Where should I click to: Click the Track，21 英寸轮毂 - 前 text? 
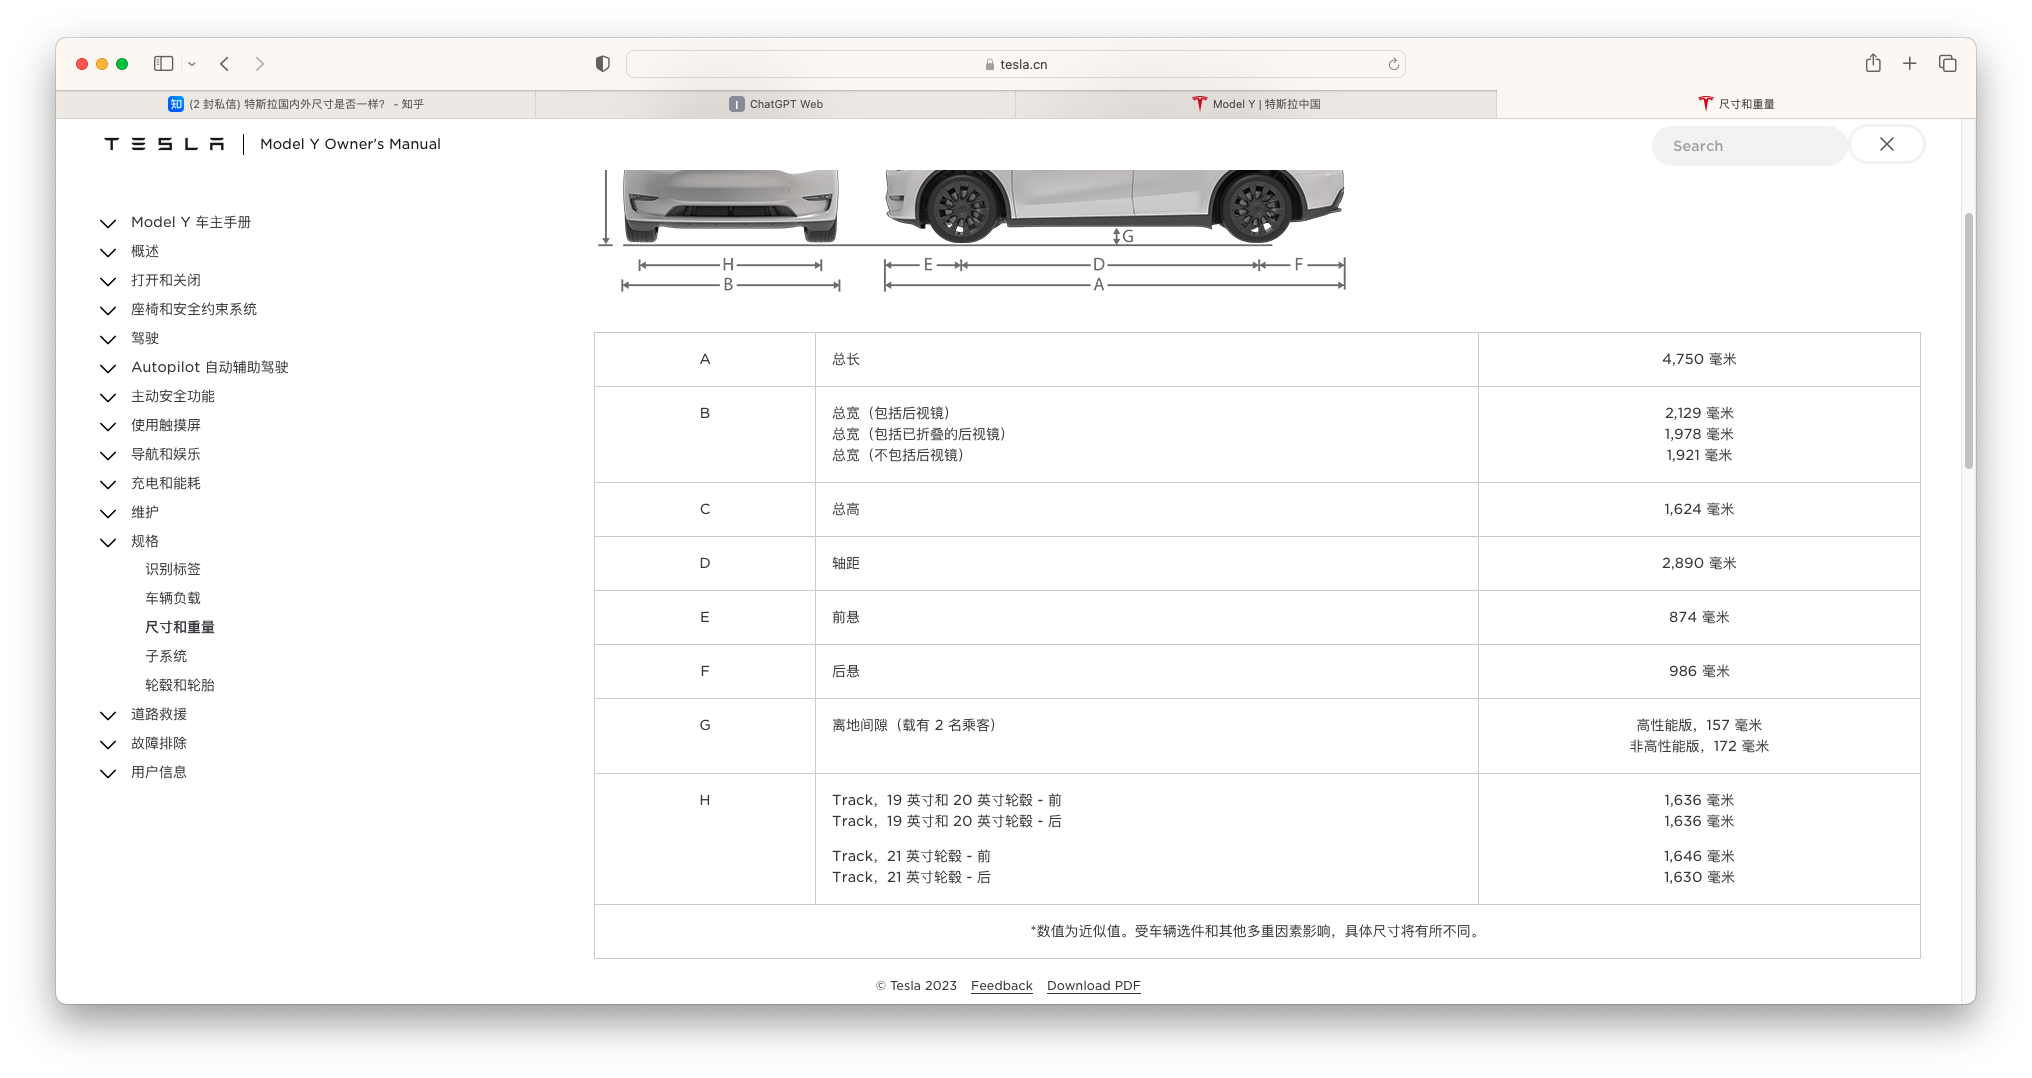pos(911,856)
